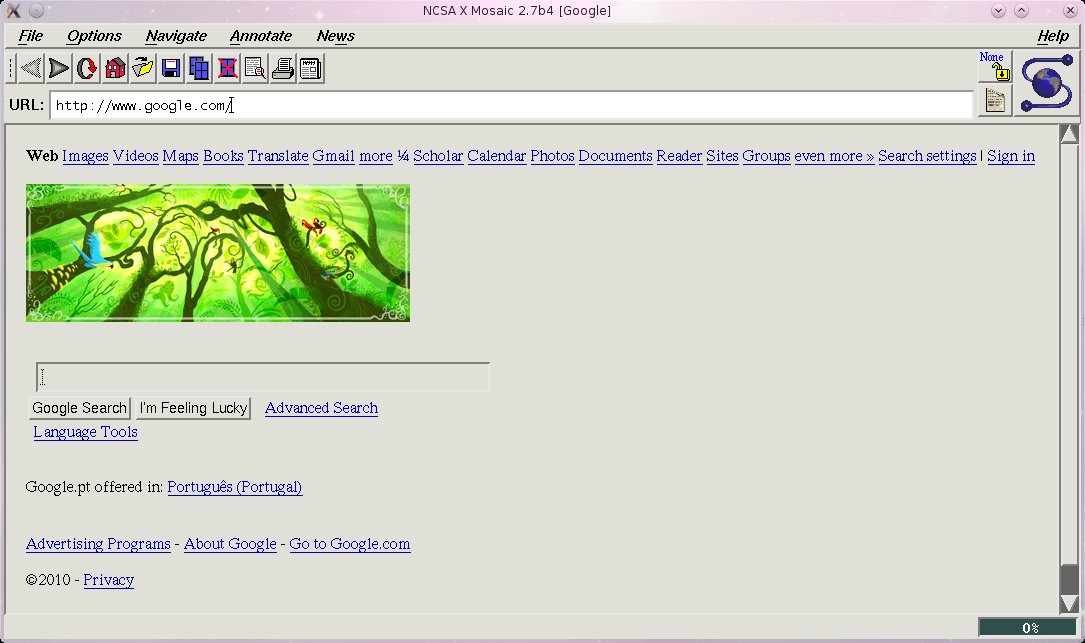Click the unlocked padlock security icon
This screenshot has height=643, width=1085.
click(x=995, y=67)
